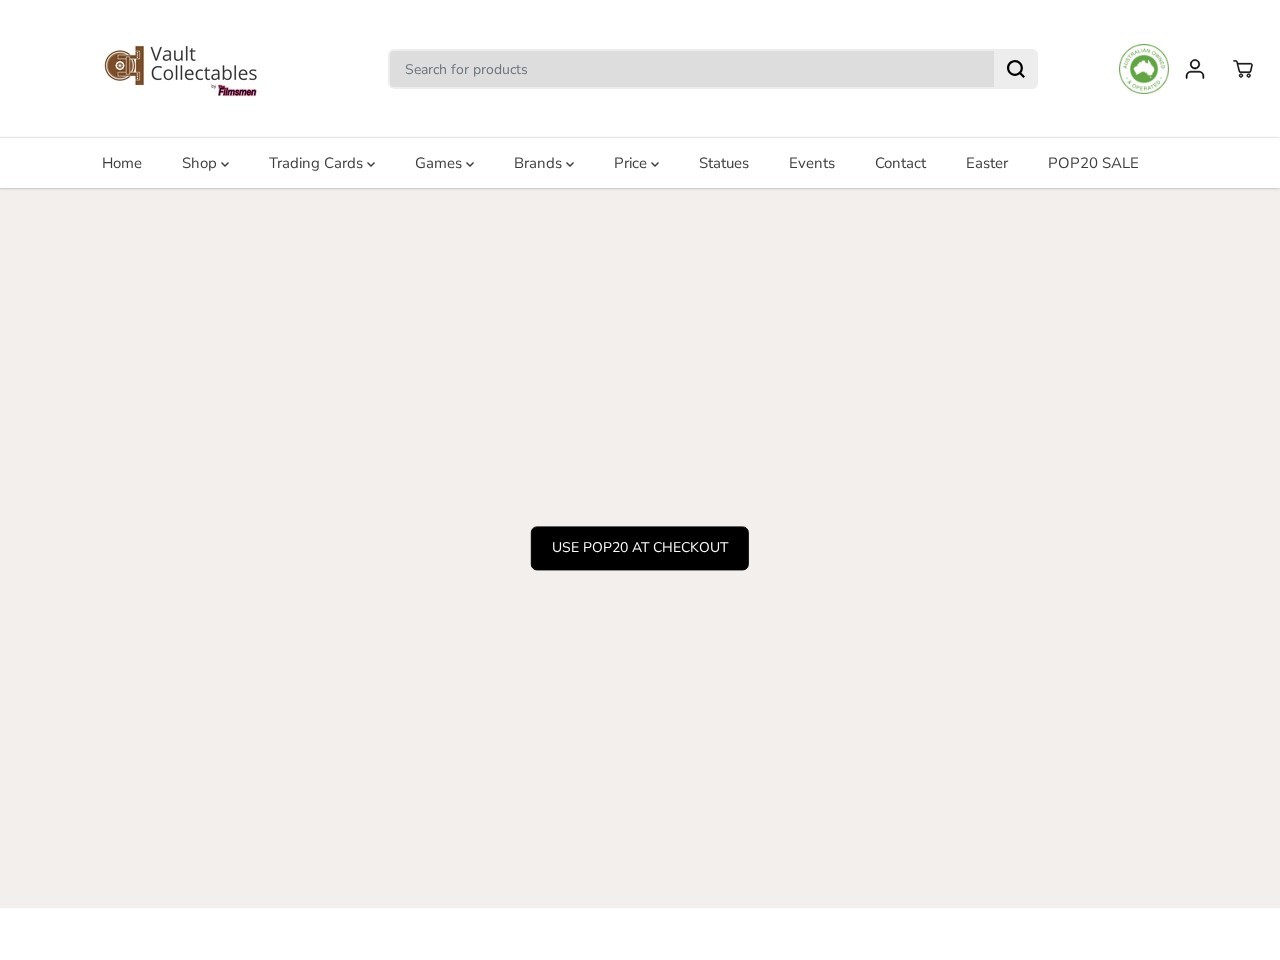Open the shopping cart icon
The image size is (1280, 960).
(x=1242, y=69)
